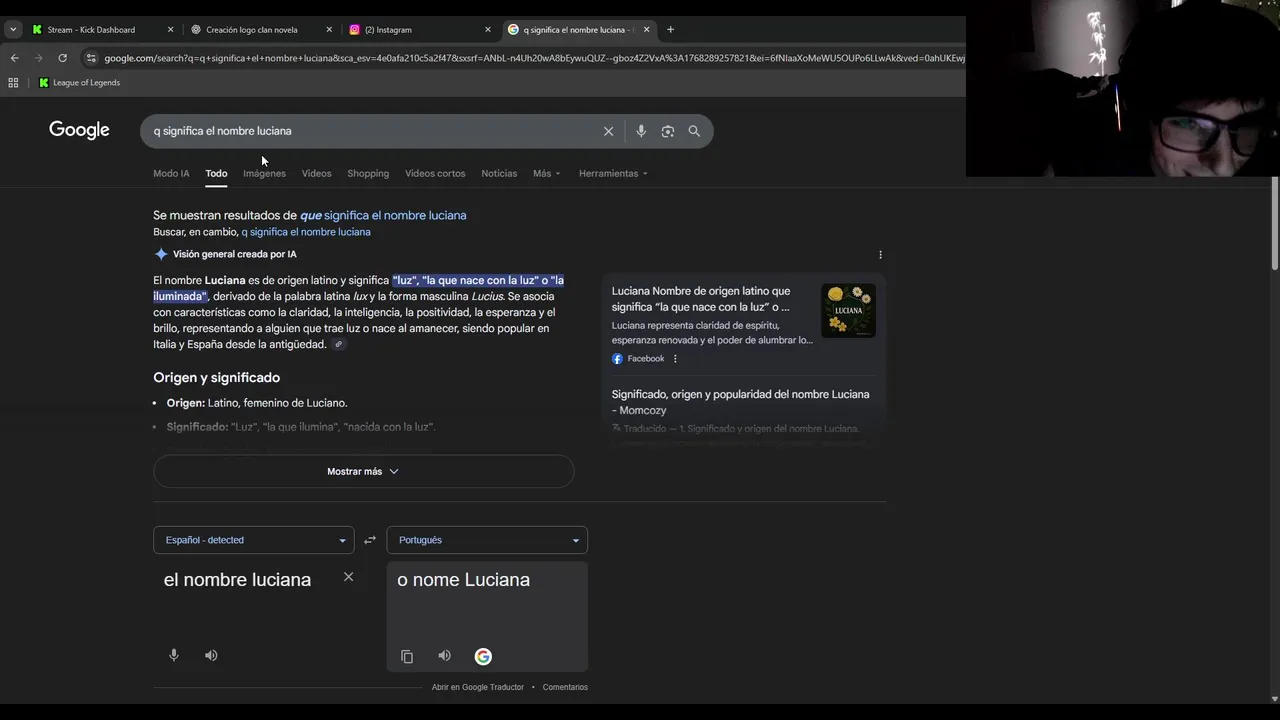
Task: Reload the current page
Action: tap(62, 58)
